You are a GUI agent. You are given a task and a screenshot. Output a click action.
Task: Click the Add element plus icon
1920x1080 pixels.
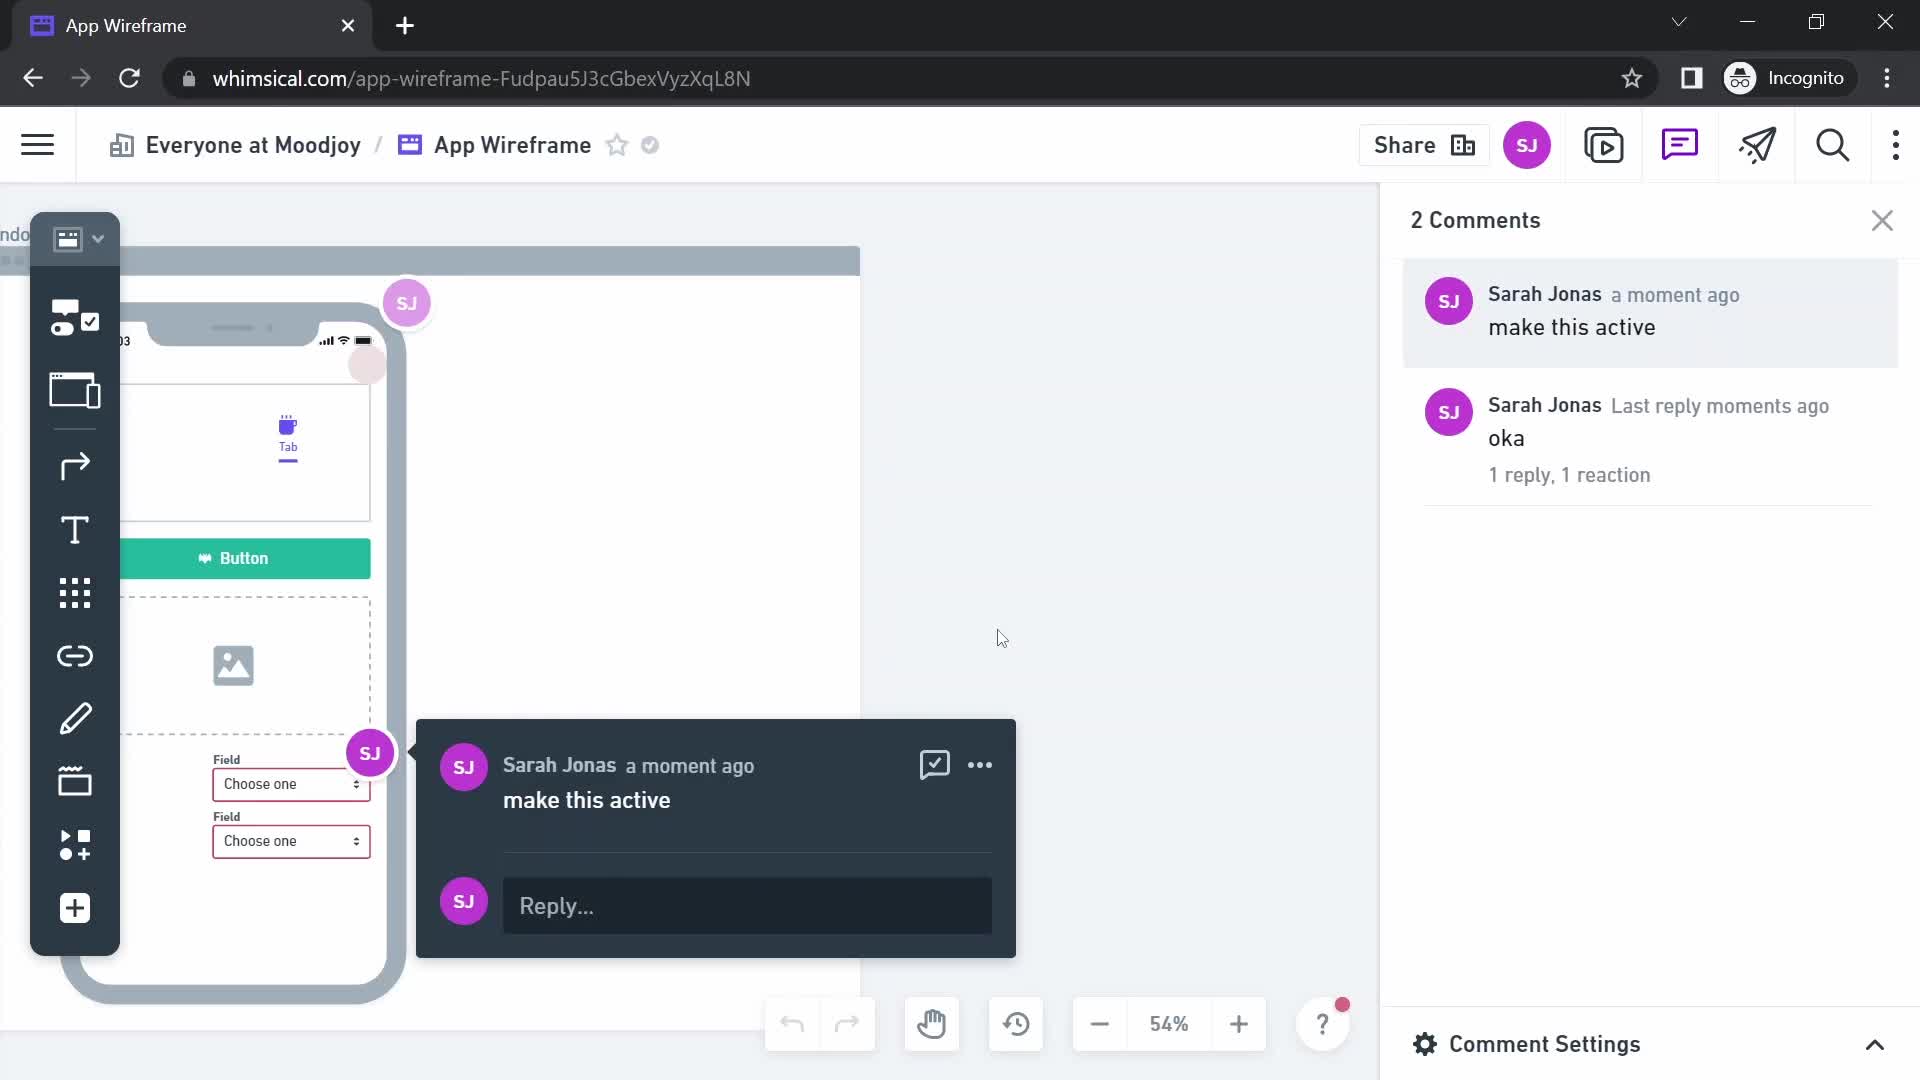(x=74, y=909)
